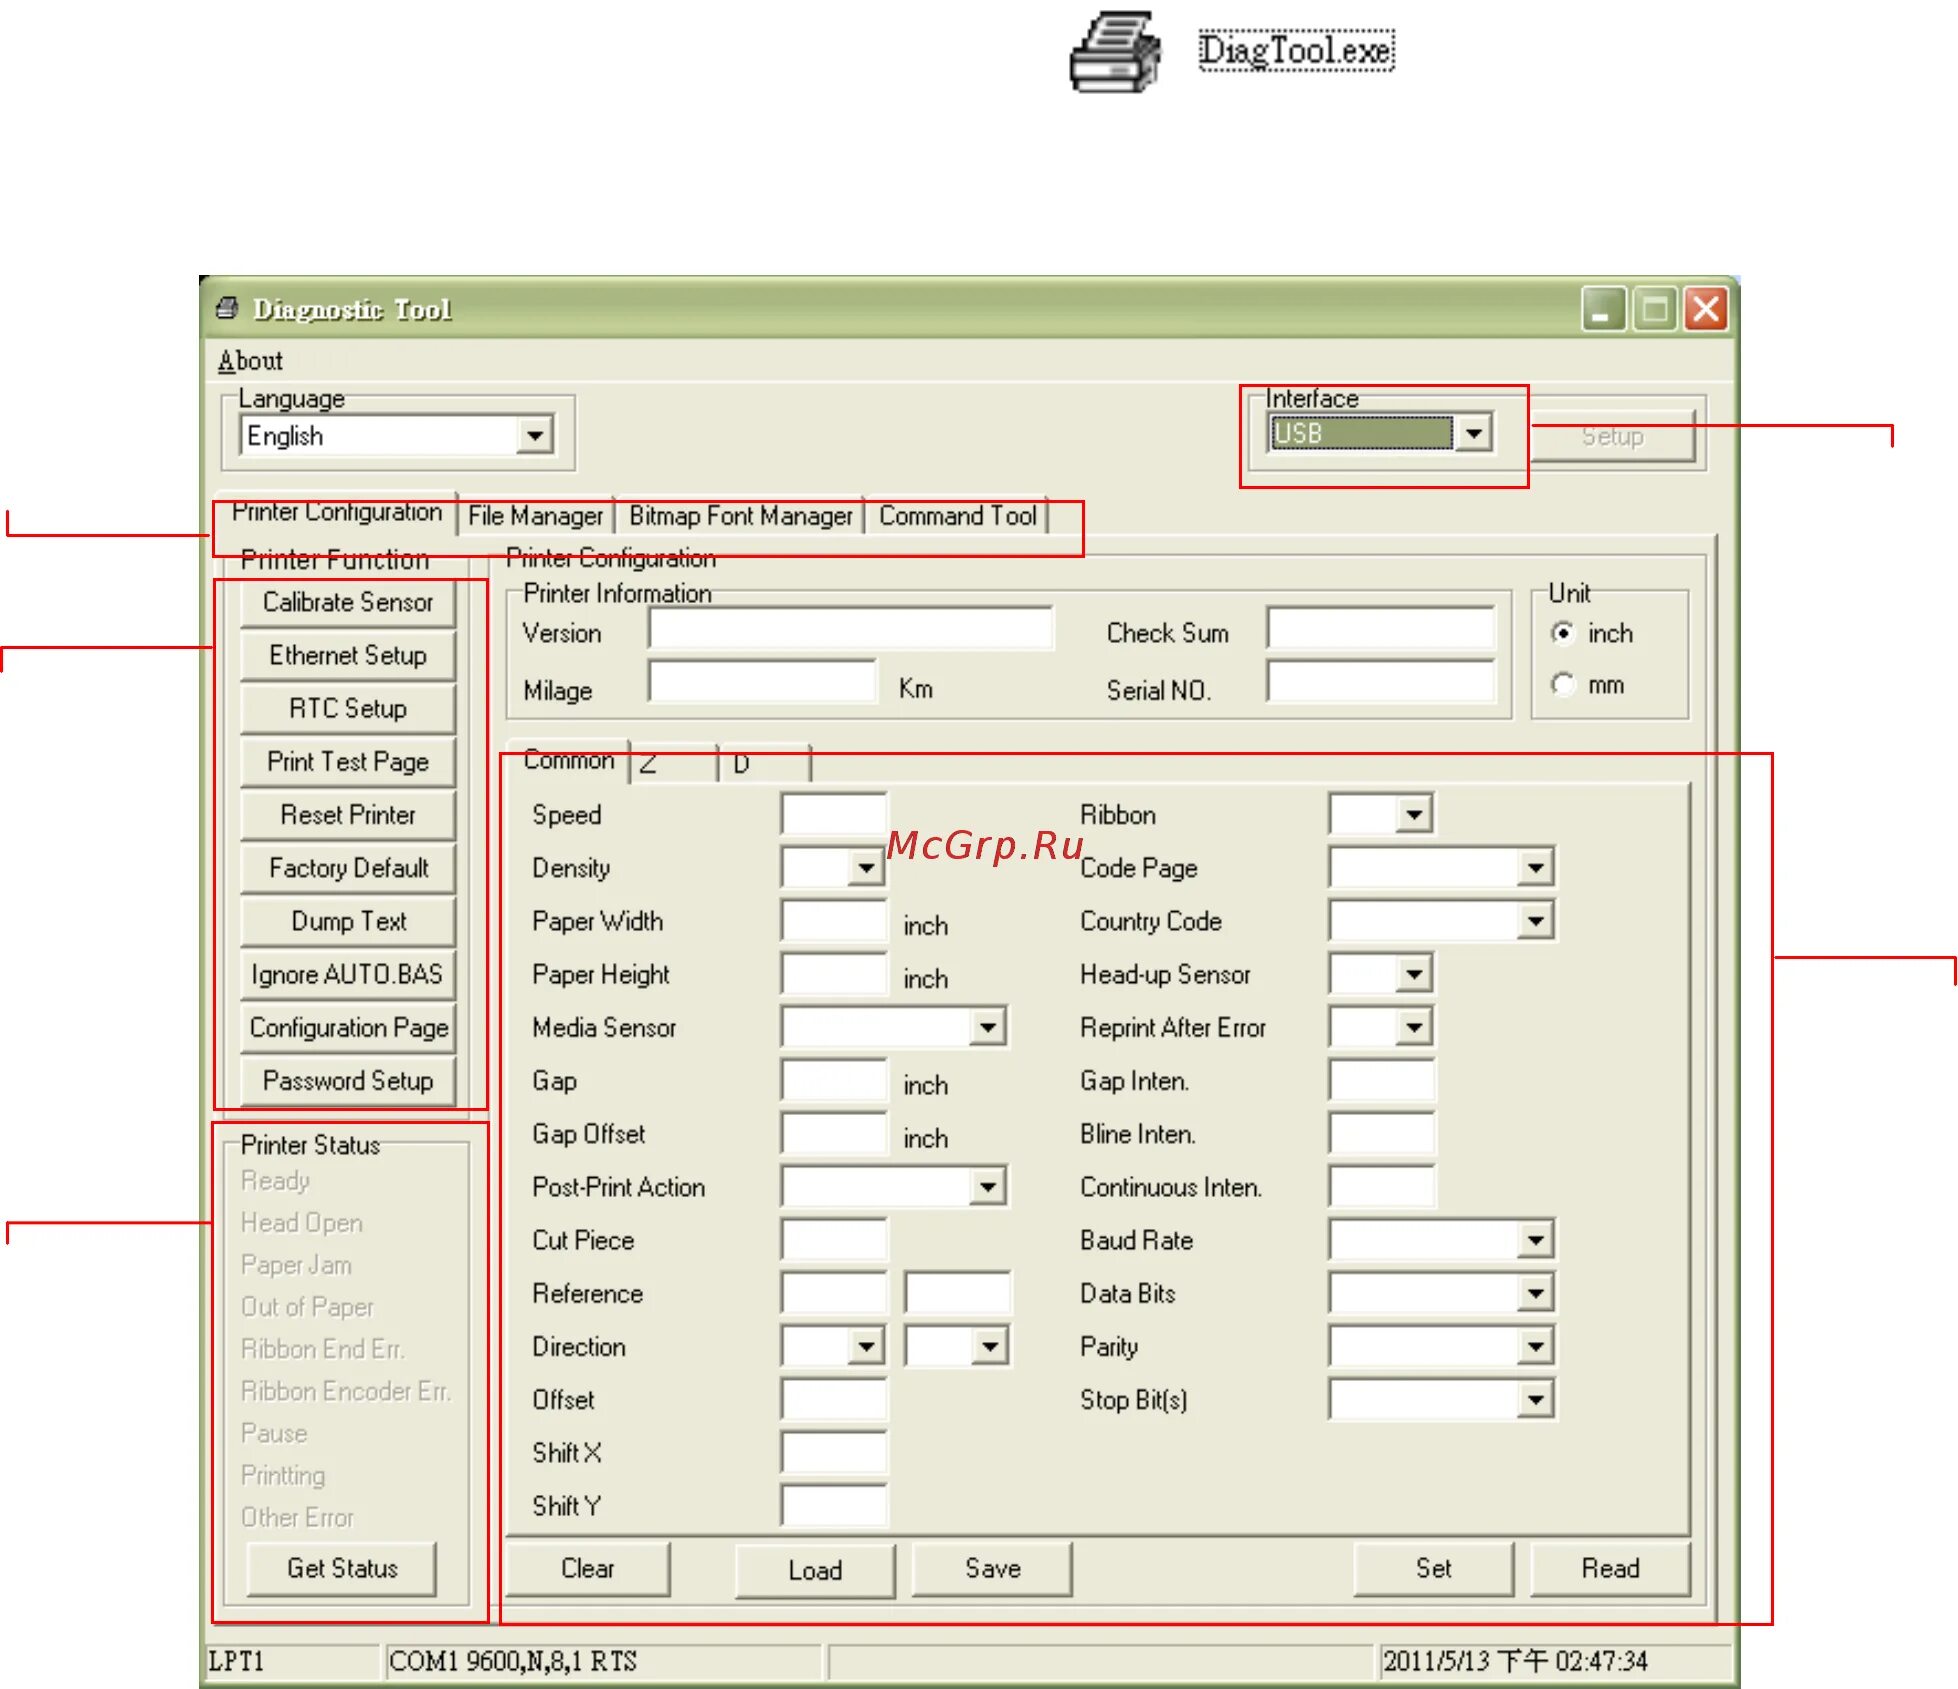Click the Diagnostic Tool title bar icon
Viewport: 1958px width, 1689px height.
pos(228,308)
